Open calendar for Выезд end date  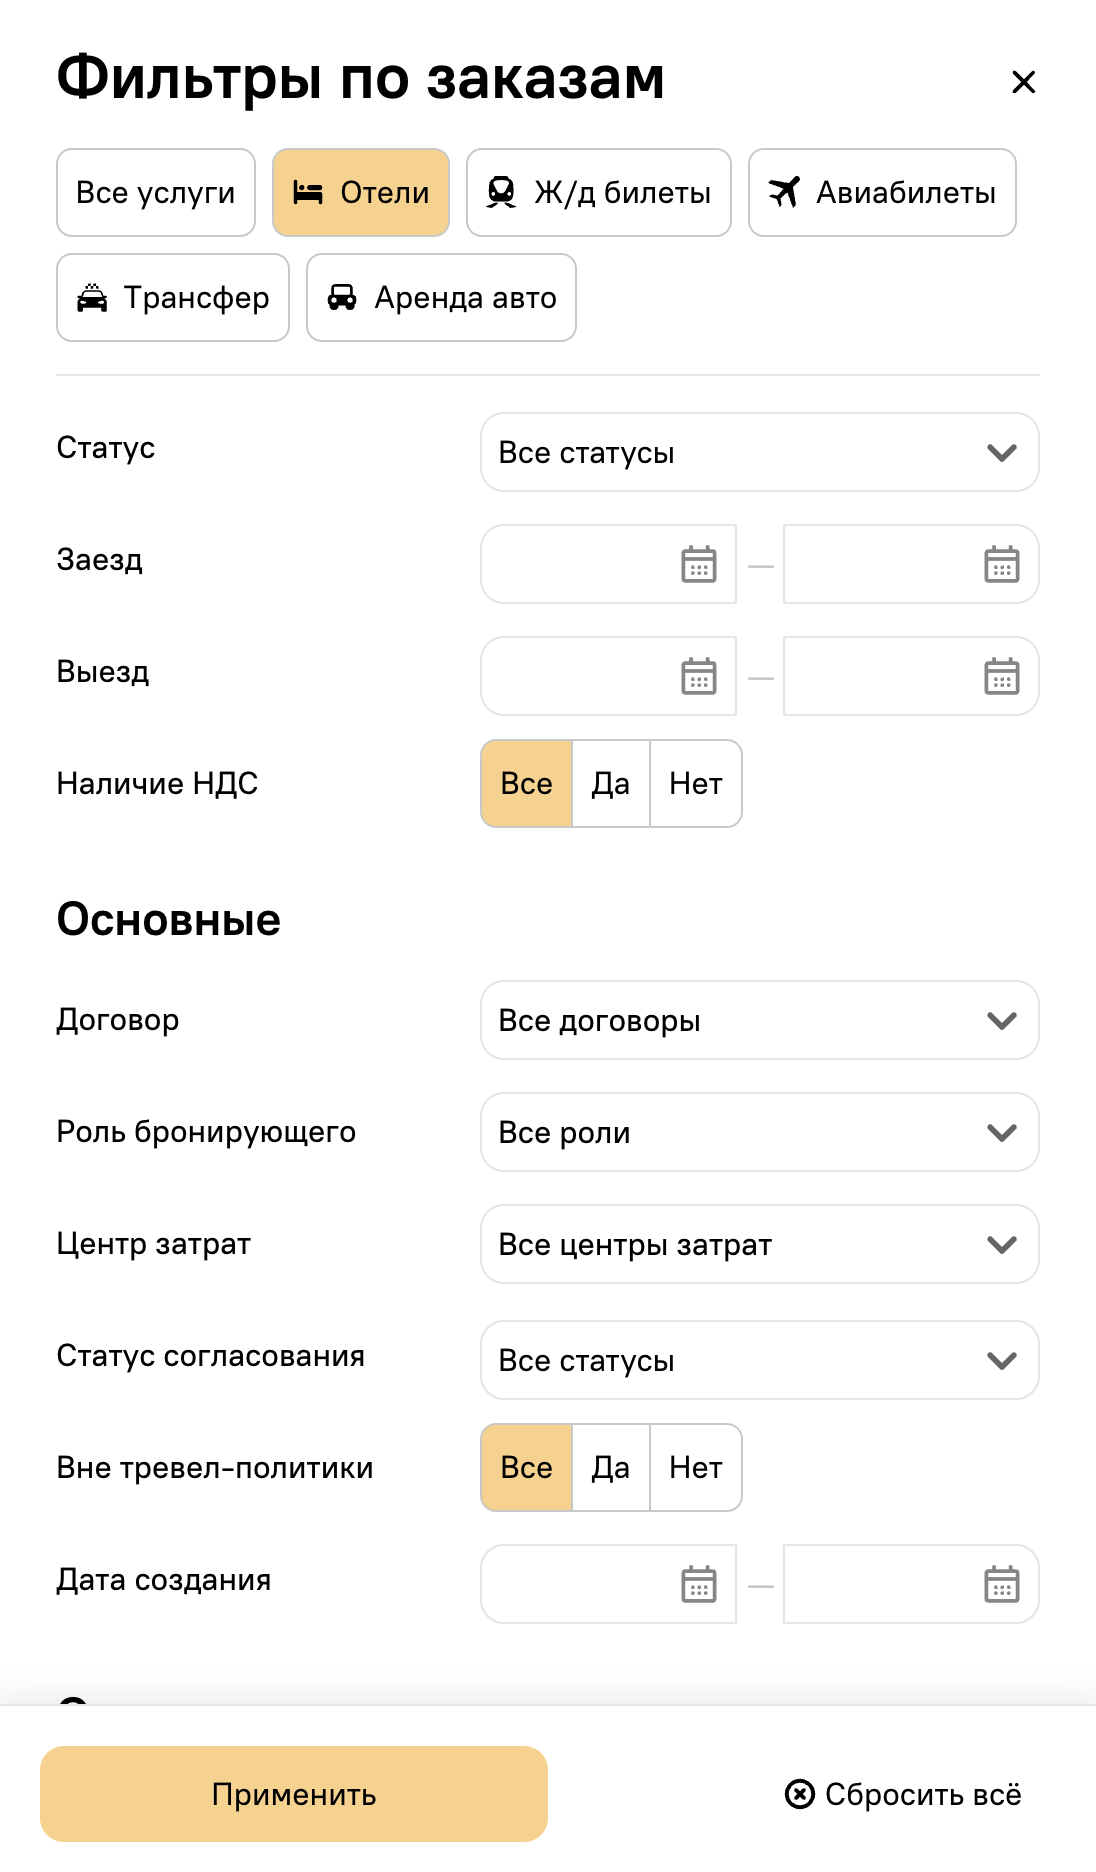click(x=1001, y=676)
